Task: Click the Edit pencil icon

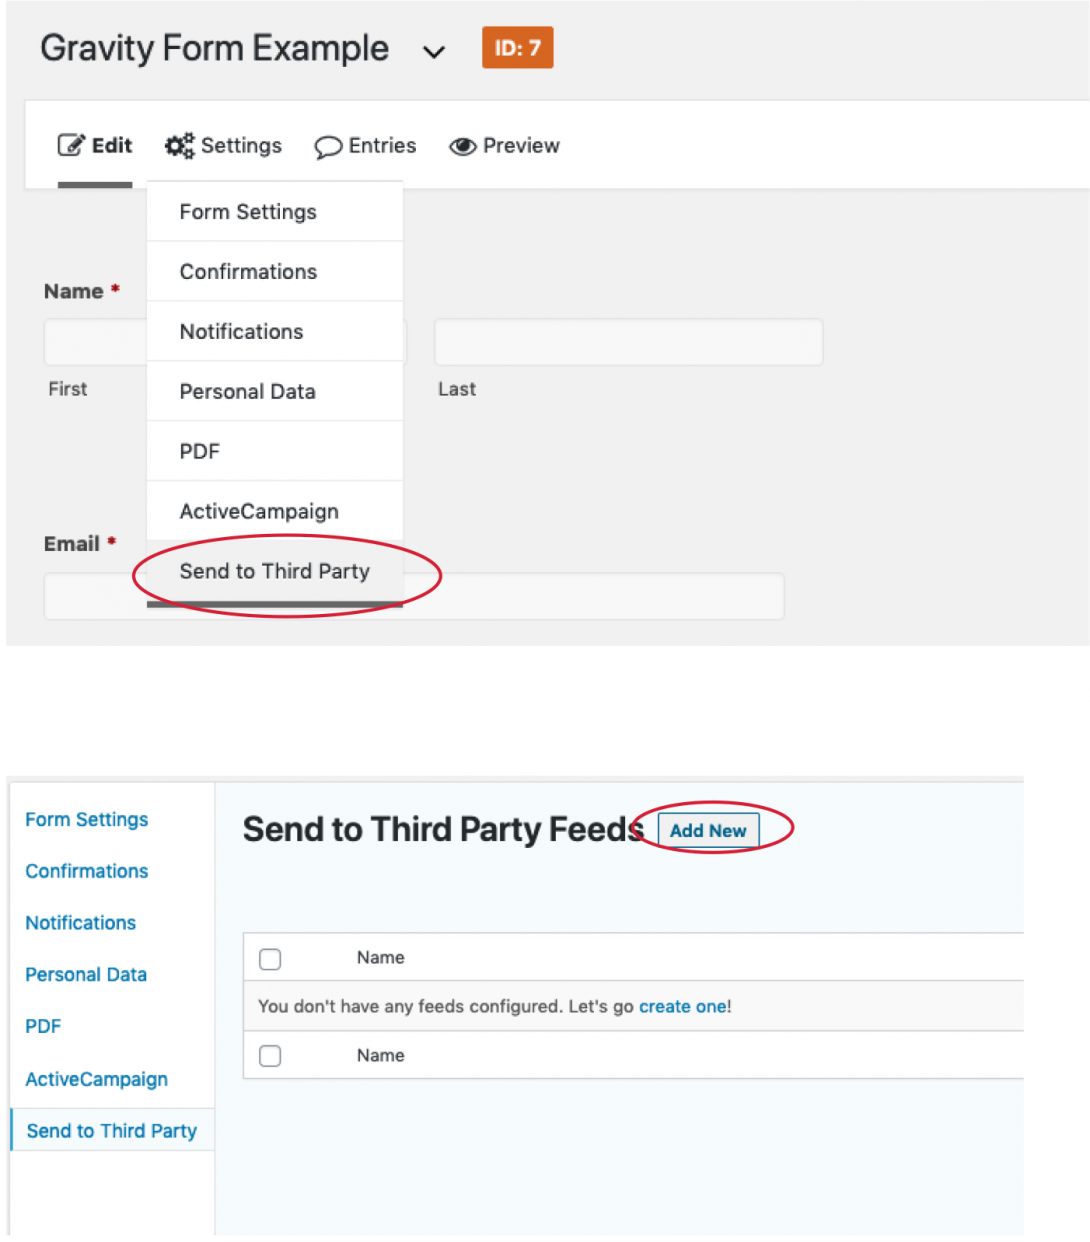Action: 70,145
